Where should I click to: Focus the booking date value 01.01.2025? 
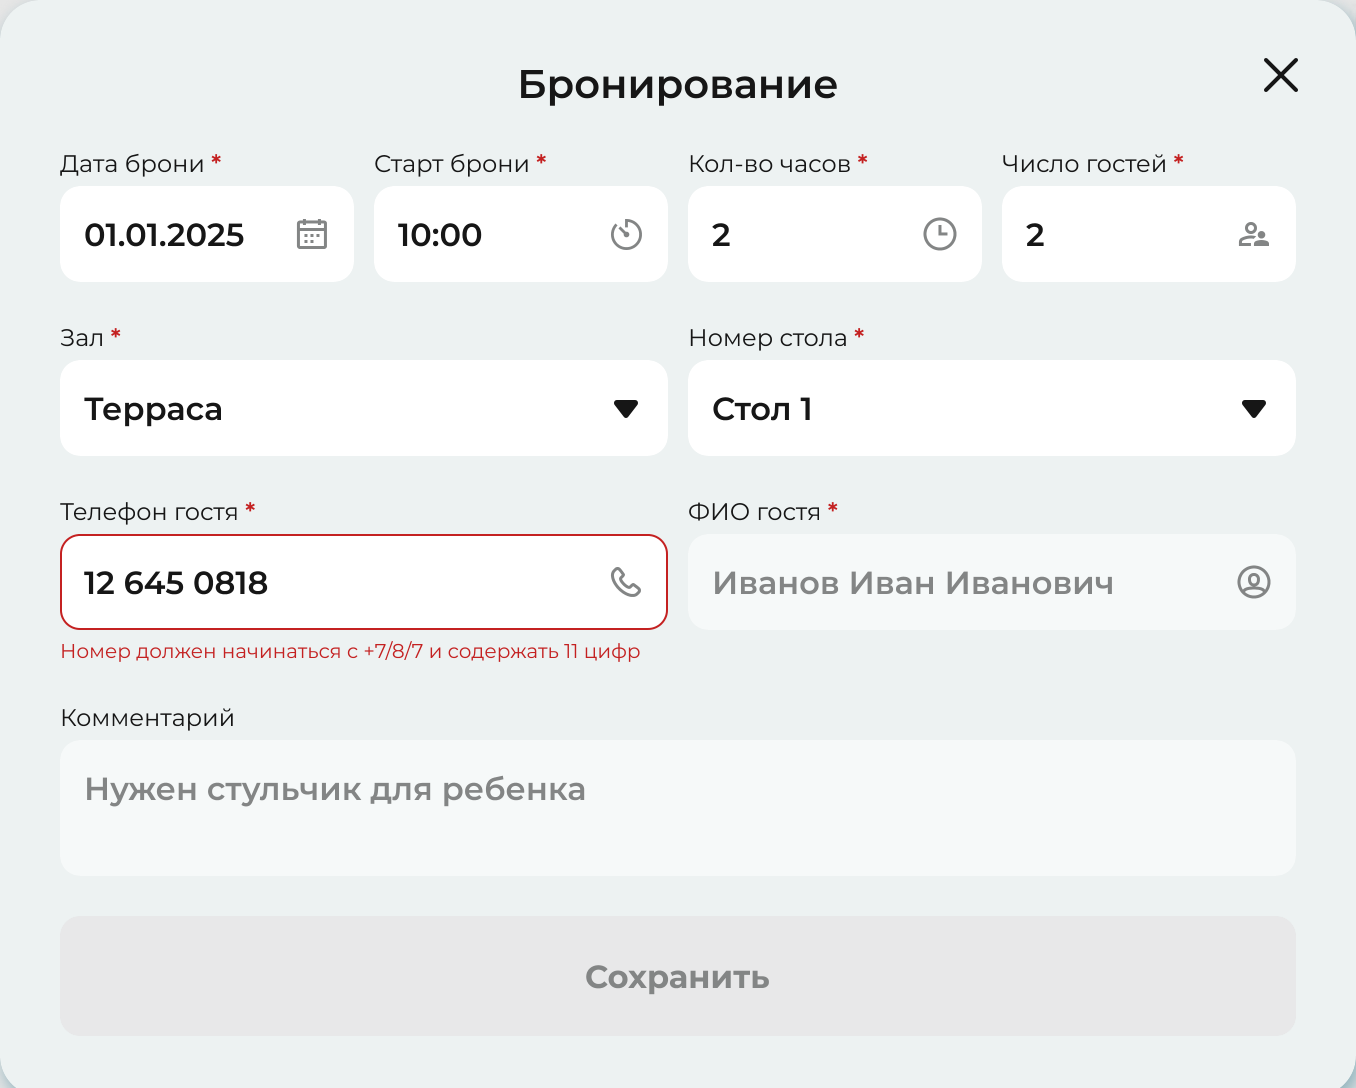coord(164,235)
